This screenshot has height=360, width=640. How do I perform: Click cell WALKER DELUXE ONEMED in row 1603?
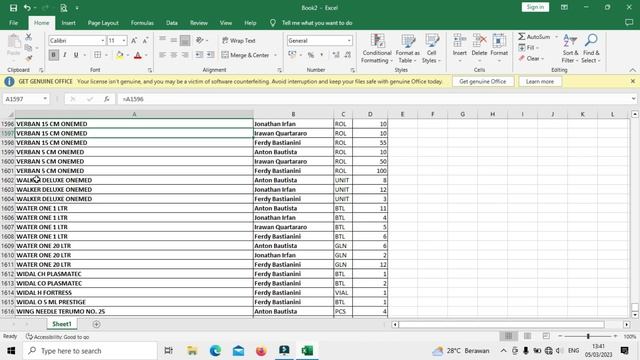pos(134,189)
